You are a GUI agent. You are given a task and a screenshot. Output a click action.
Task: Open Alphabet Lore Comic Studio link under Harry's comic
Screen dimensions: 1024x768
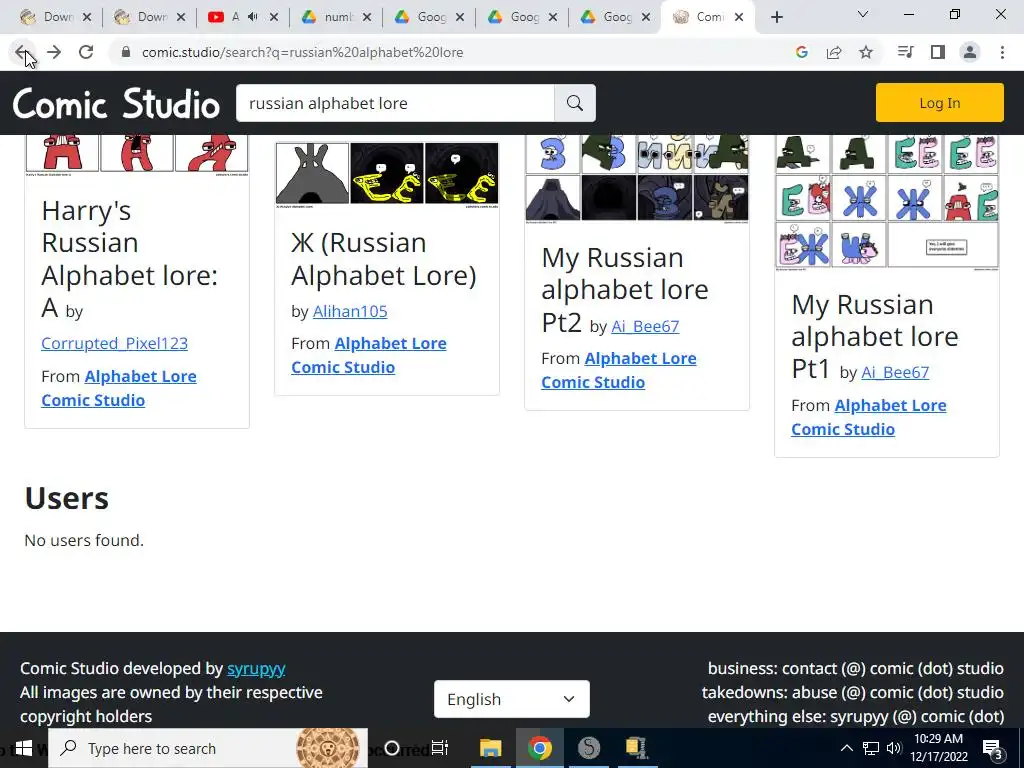(x=119, y=388)
